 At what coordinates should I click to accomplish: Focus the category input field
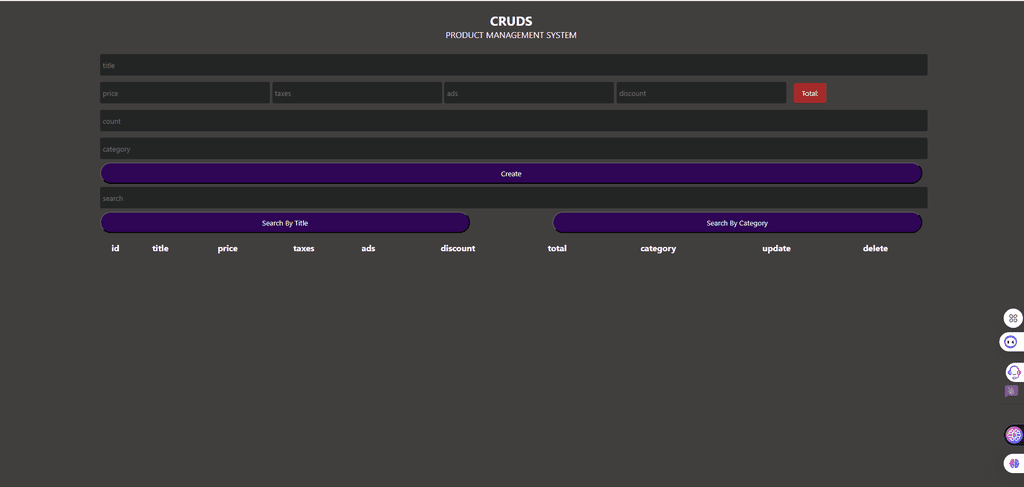(513, 149)
